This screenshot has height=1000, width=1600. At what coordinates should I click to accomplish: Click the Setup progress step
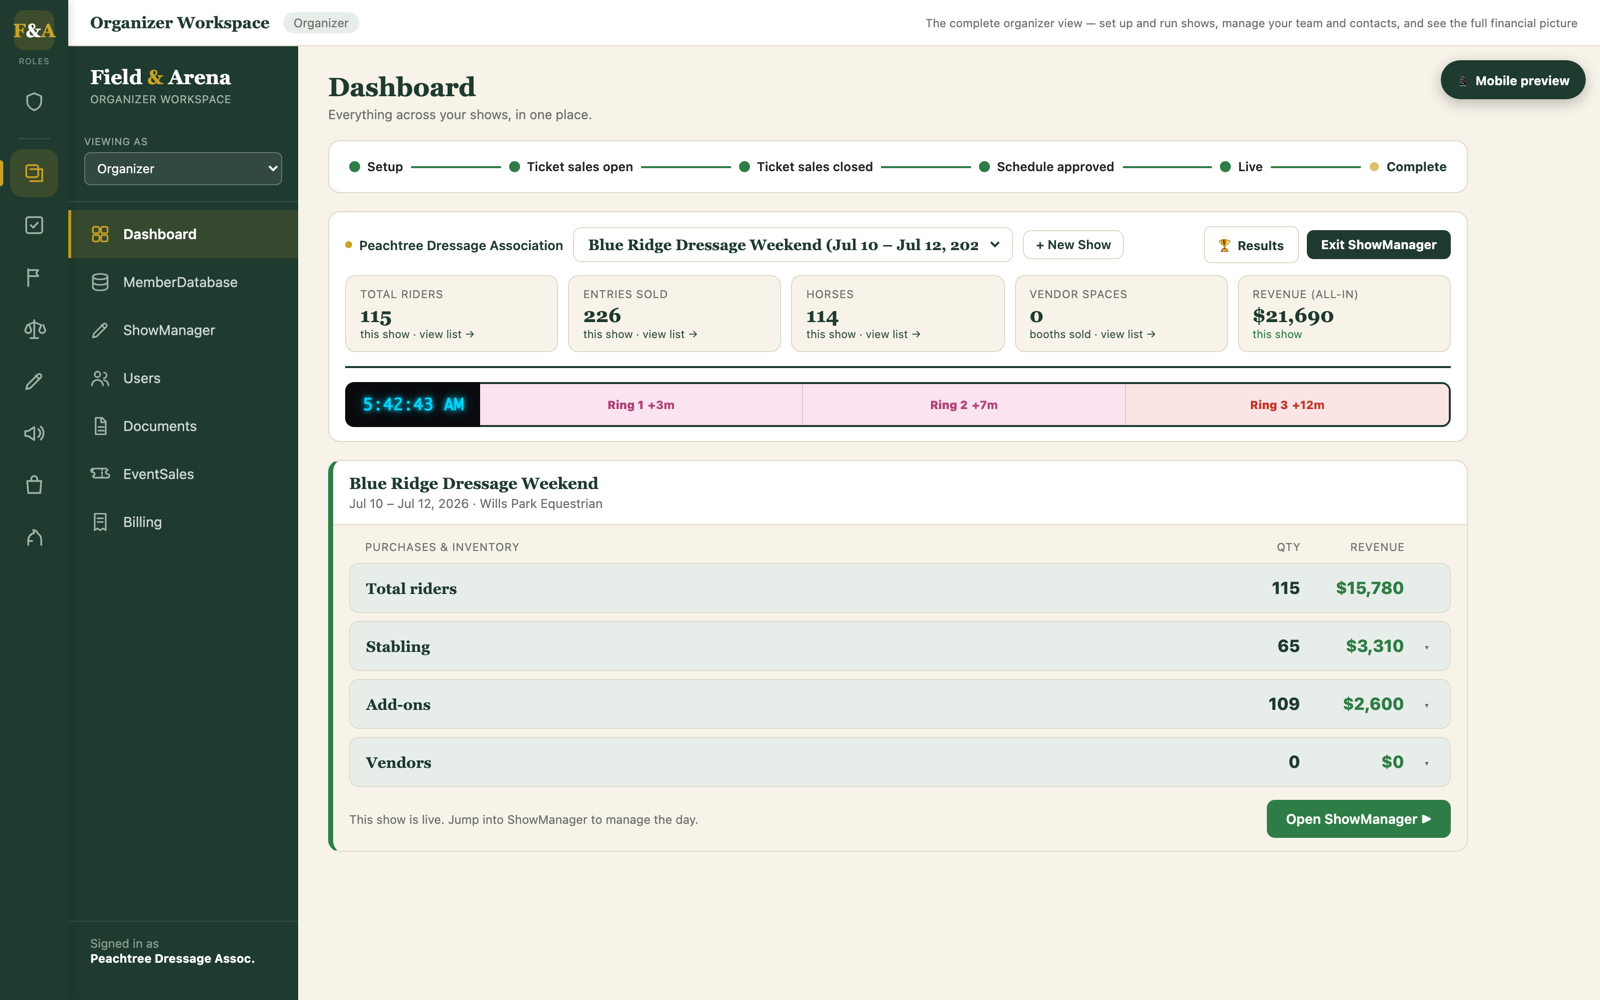[376, 167]
